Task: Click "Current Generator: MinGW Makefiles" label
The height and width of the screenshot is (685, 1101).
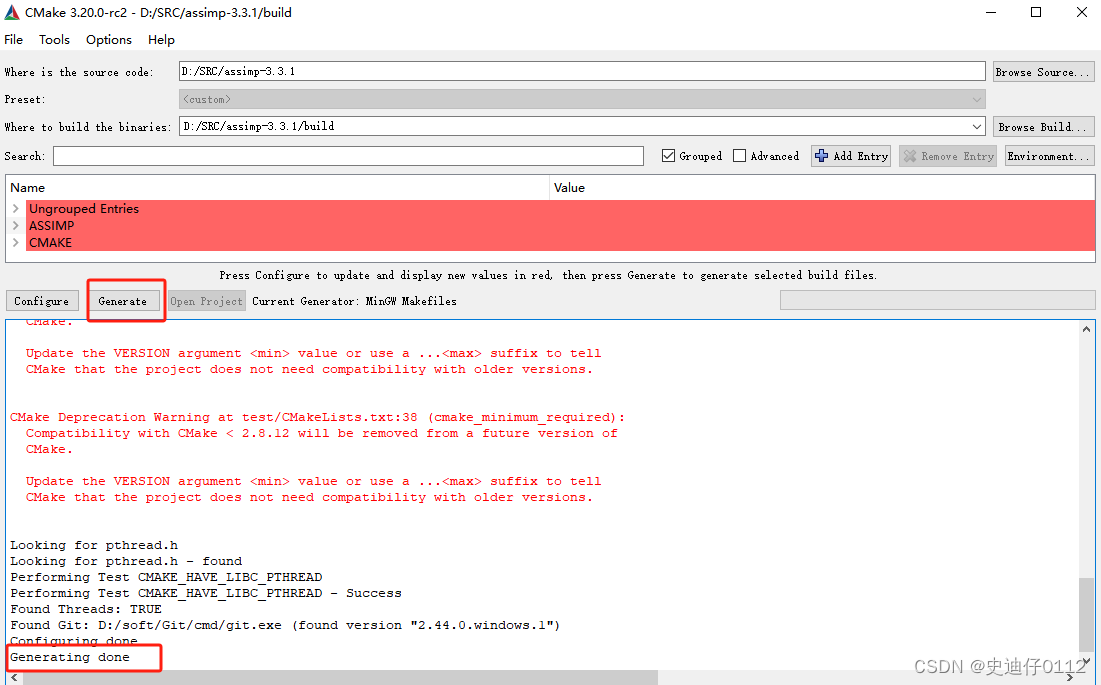Action: point(354,301)
